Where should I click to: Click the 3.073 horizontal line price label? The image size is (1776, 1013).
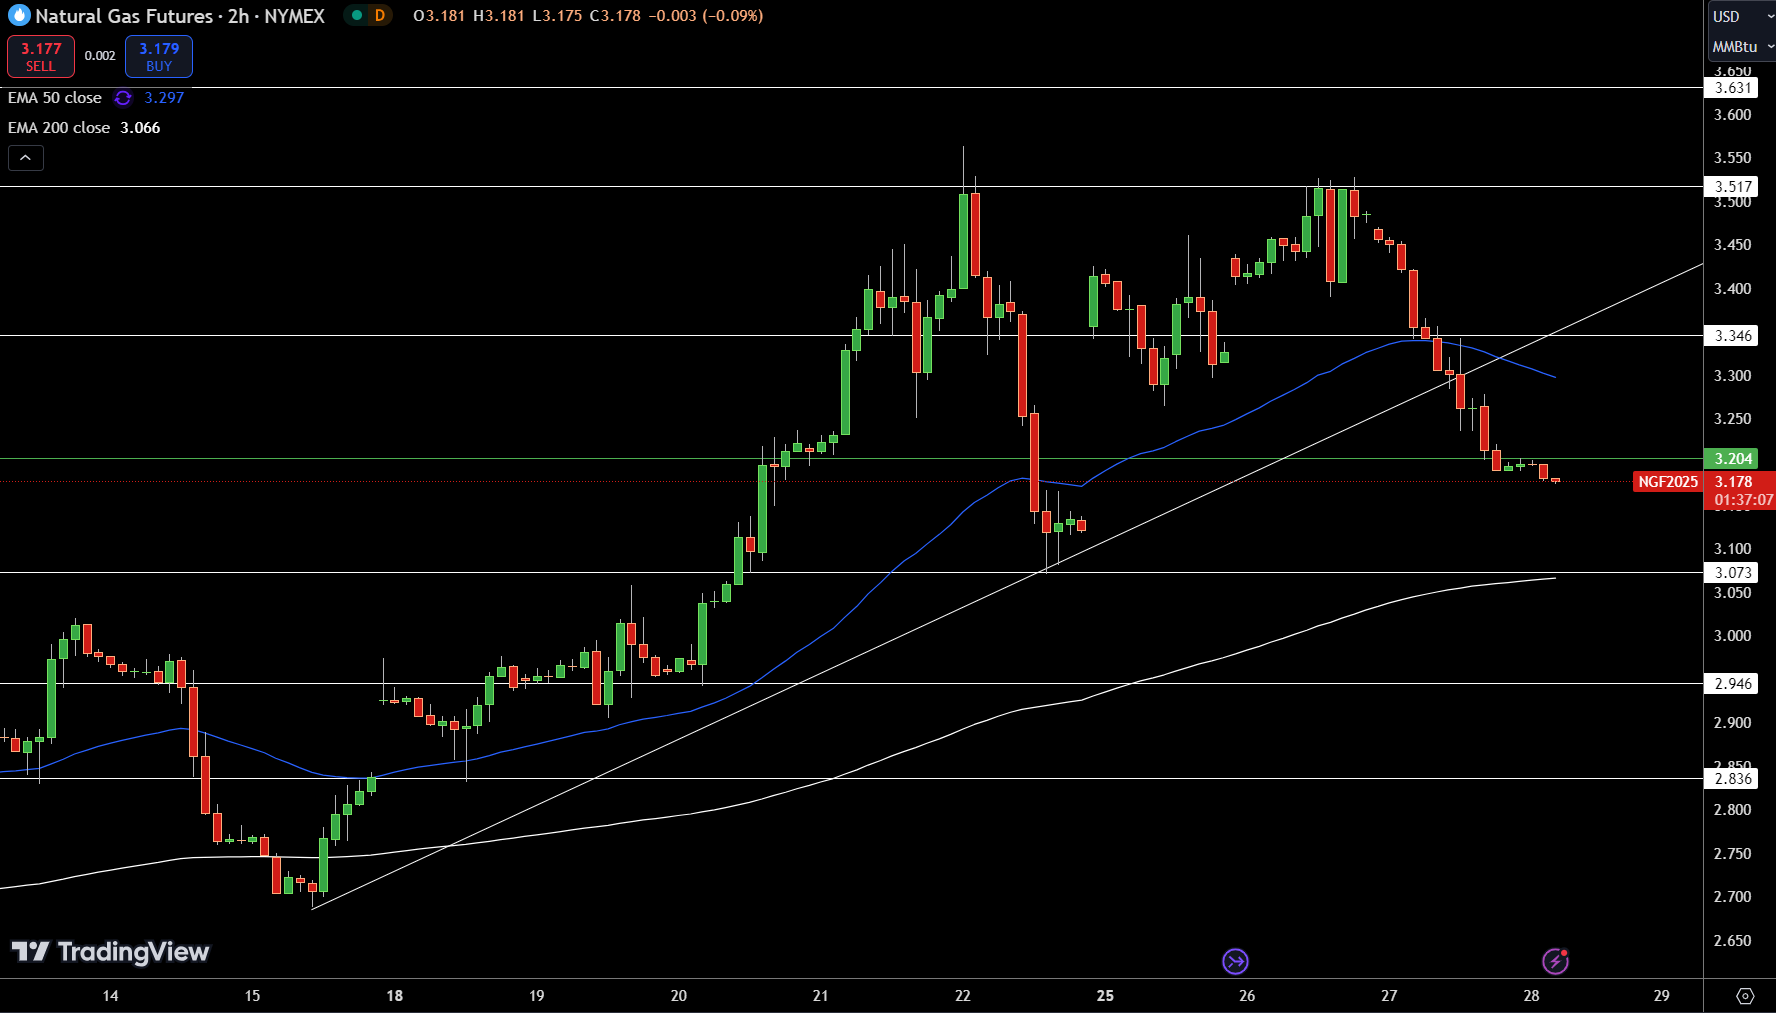pos(1733,573)
